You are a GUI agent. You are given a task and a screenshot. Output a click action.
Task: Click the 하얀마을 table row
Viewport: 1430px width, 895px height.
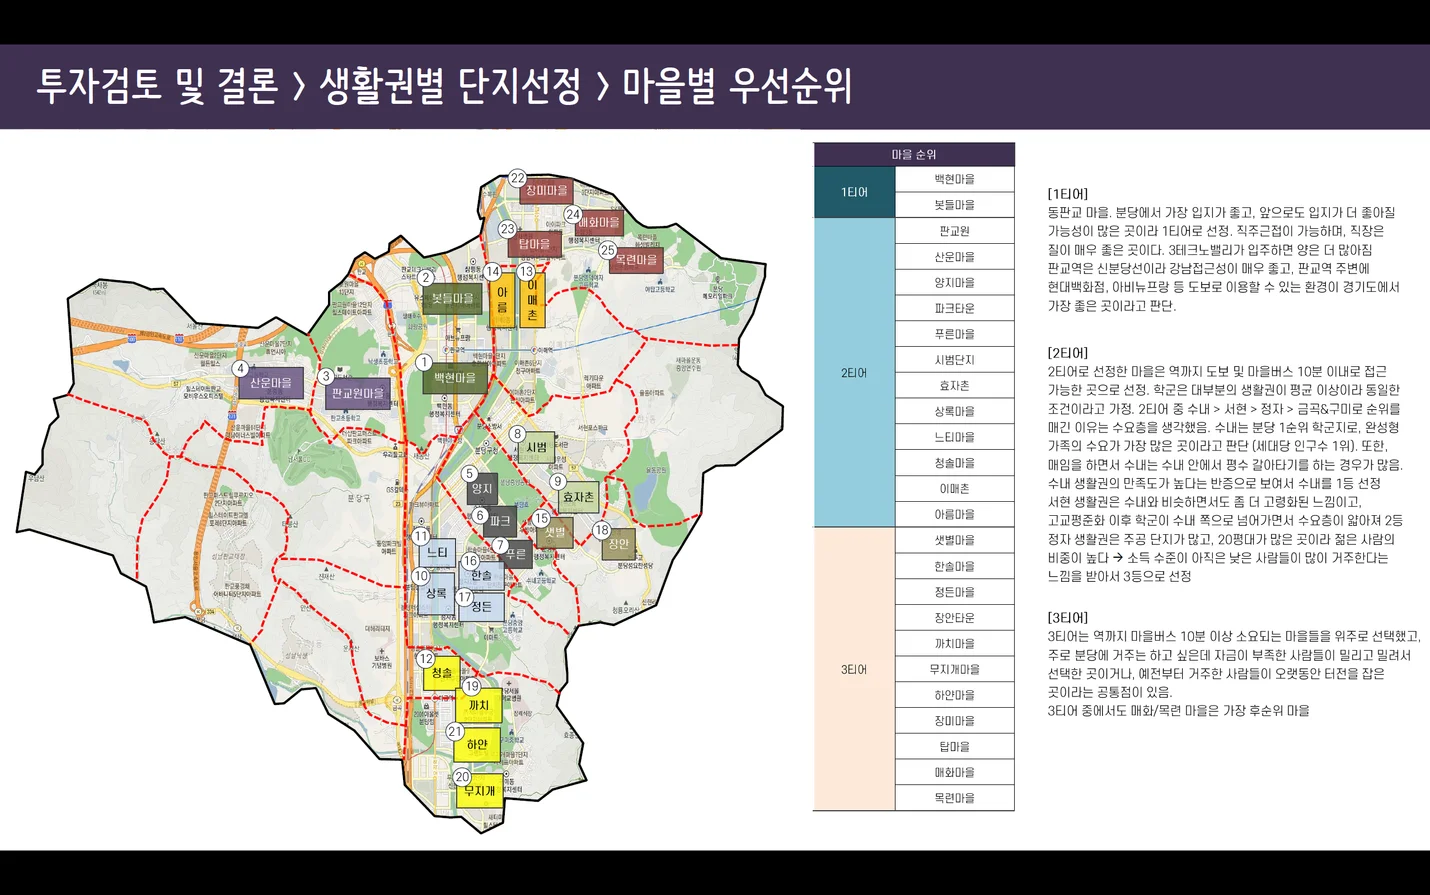coord(955,695)
